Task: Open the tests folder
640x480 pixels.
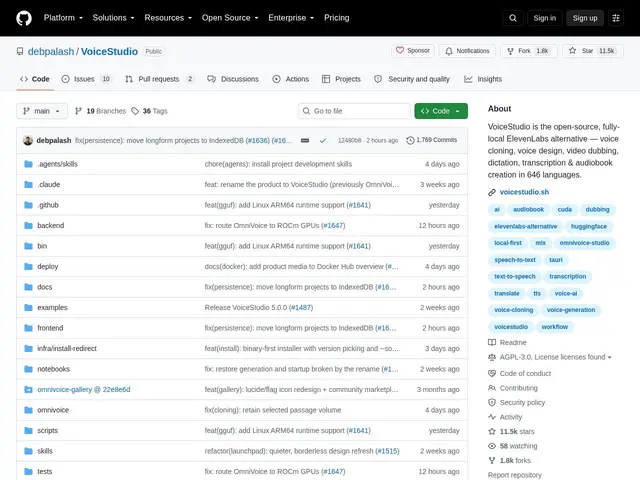Action: click(45, 471)
